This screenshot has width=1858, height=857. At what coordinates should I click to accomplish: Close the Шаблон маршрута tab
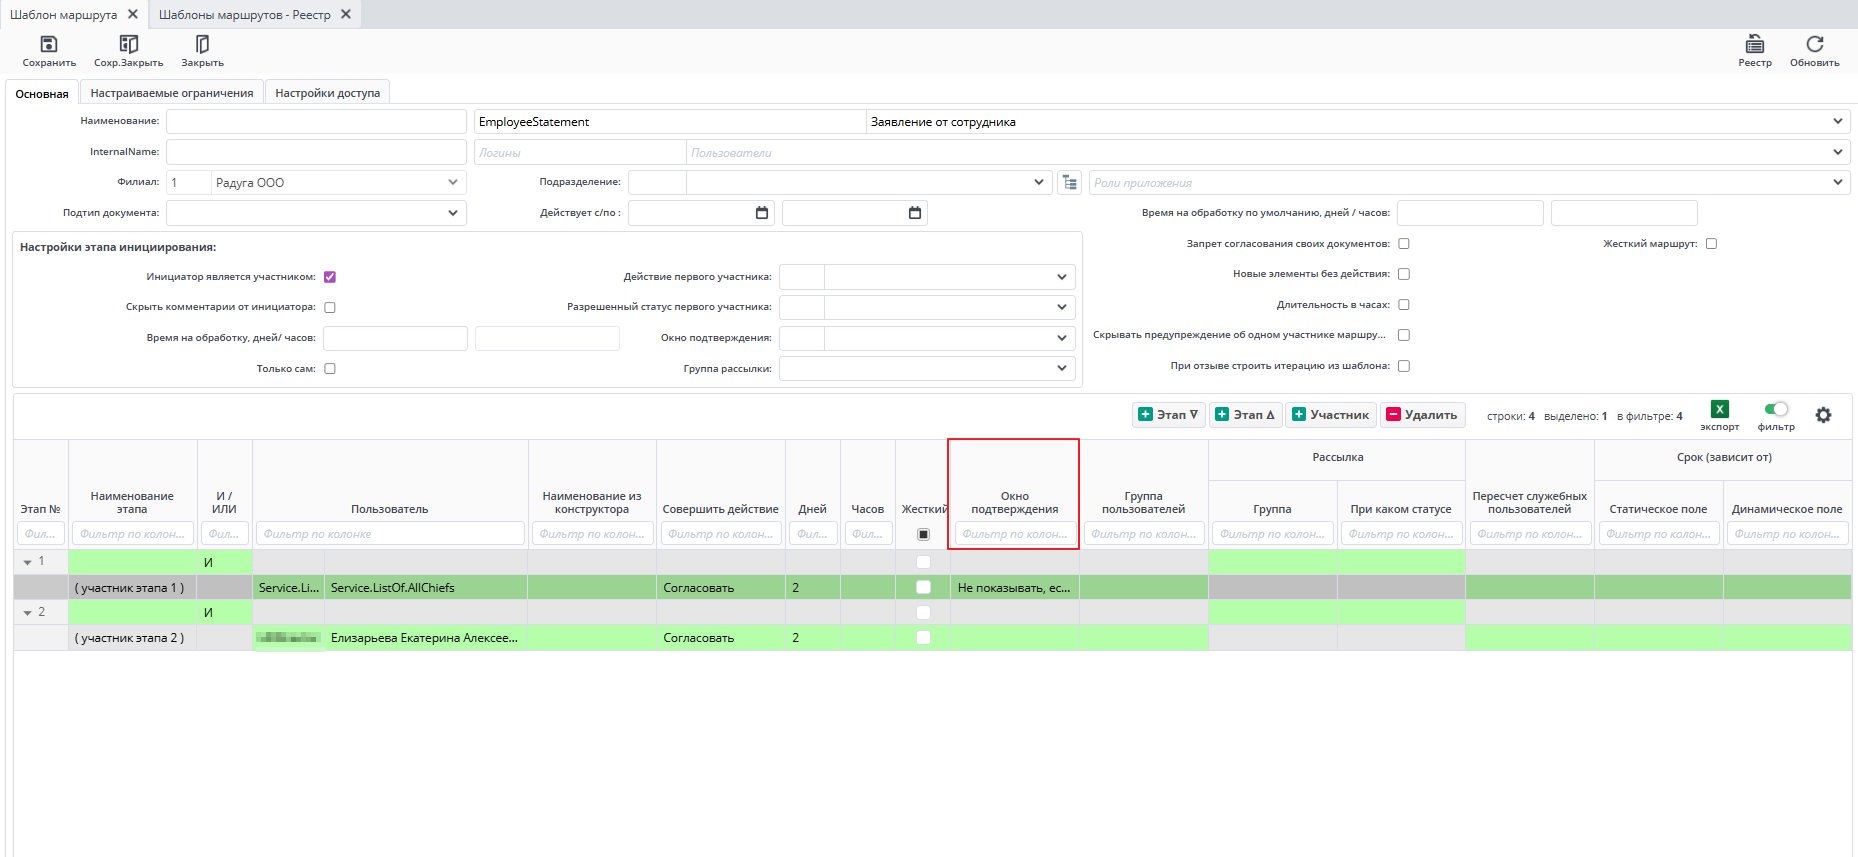tap(133, 14)
